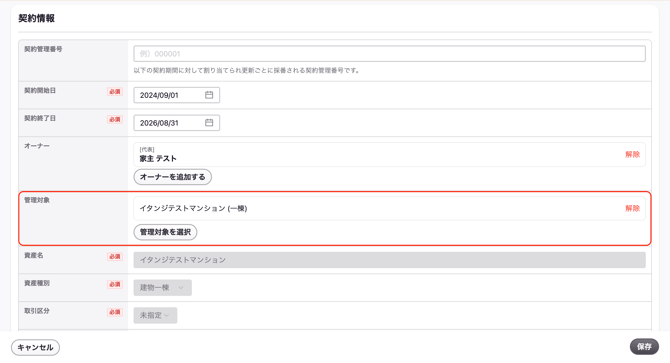Click the 2024/09/01 start date field
The height and width of the screenshot is (363, 670).
176,95
